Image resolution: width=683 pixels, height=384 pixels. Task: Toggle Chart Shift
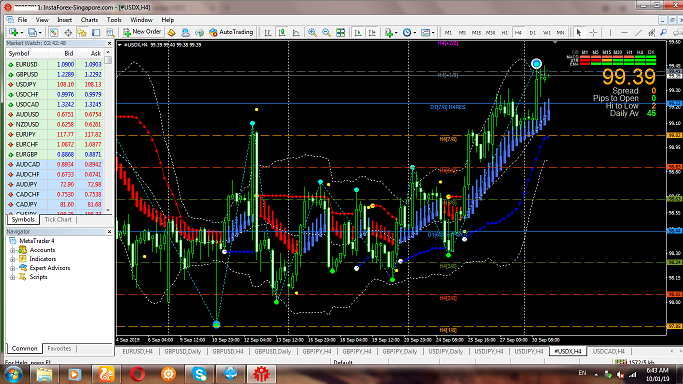tap(372, 33)
